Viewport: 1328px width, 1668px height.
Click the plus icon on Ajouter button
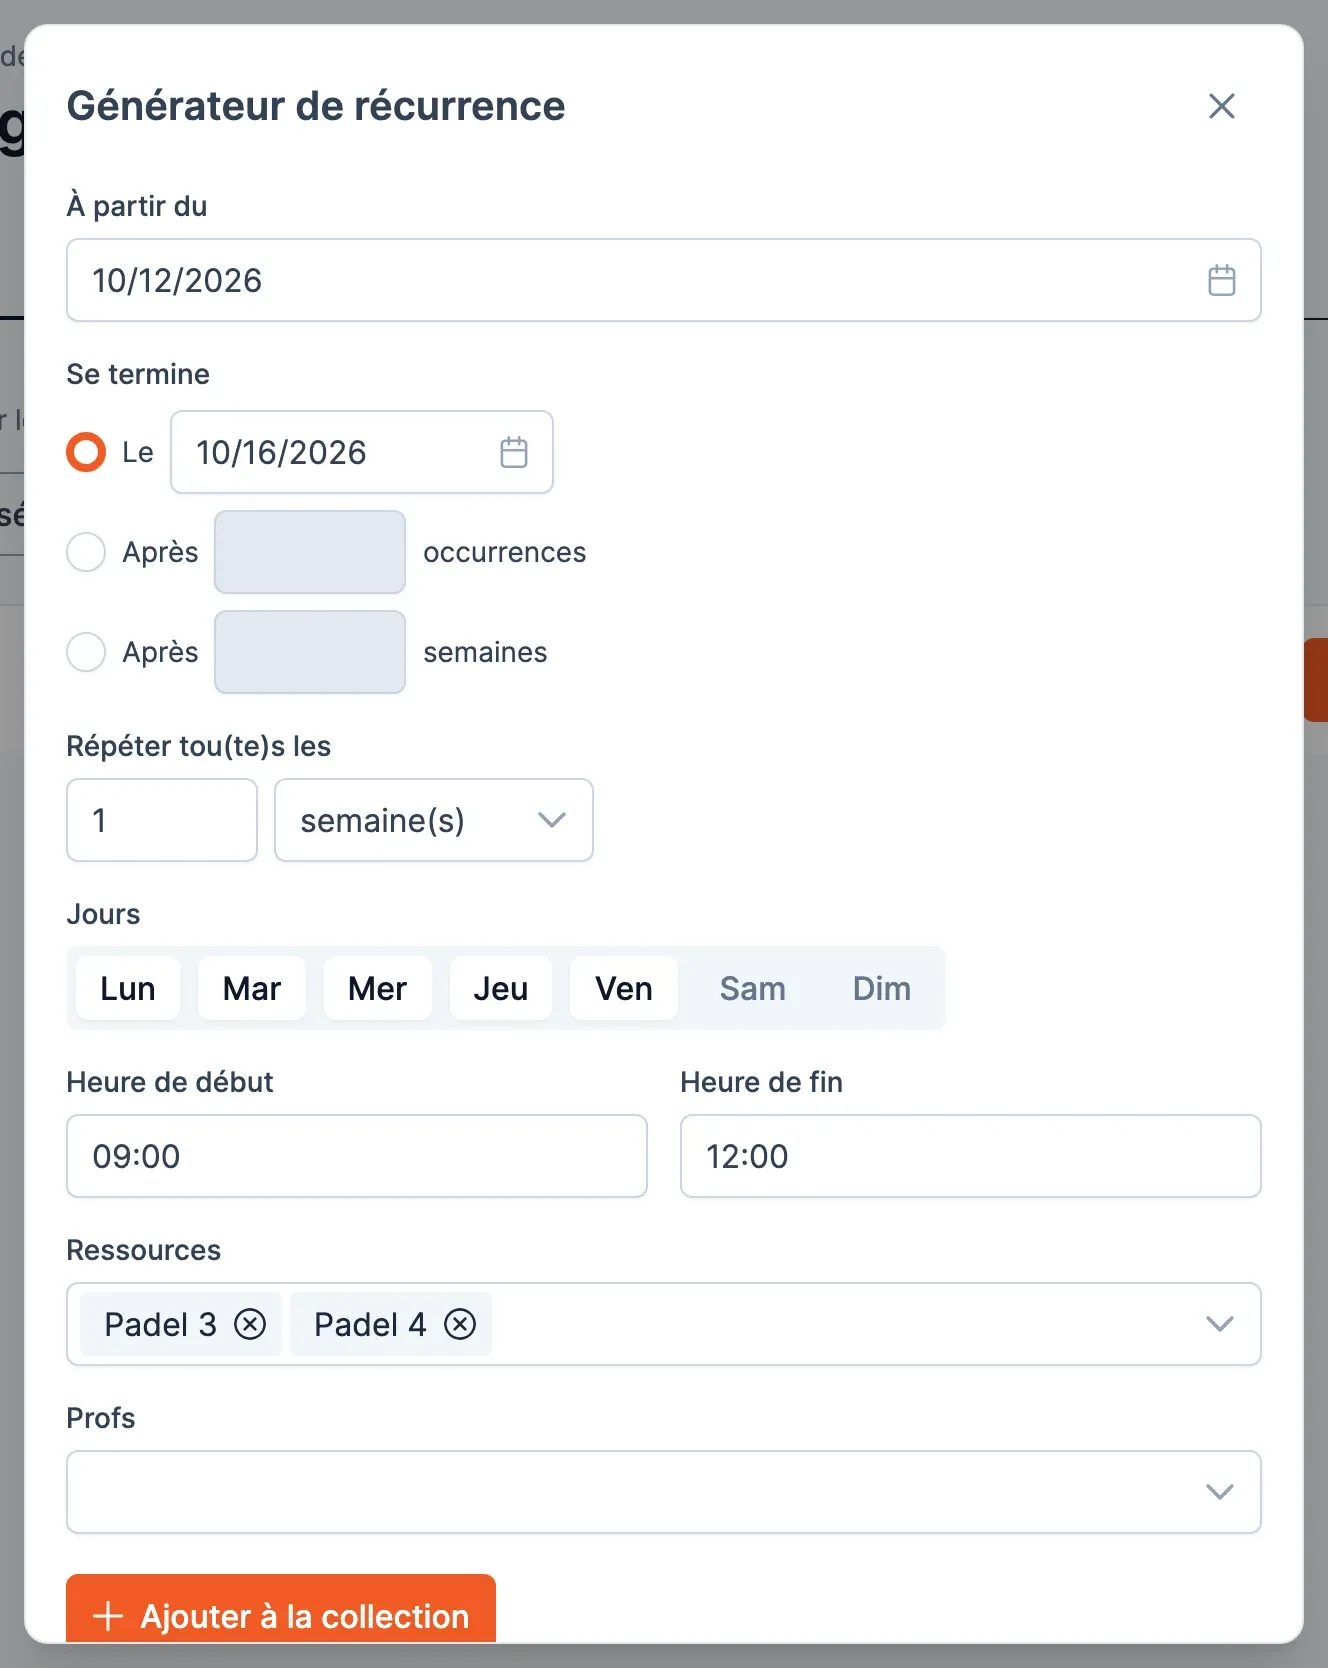108,1616
